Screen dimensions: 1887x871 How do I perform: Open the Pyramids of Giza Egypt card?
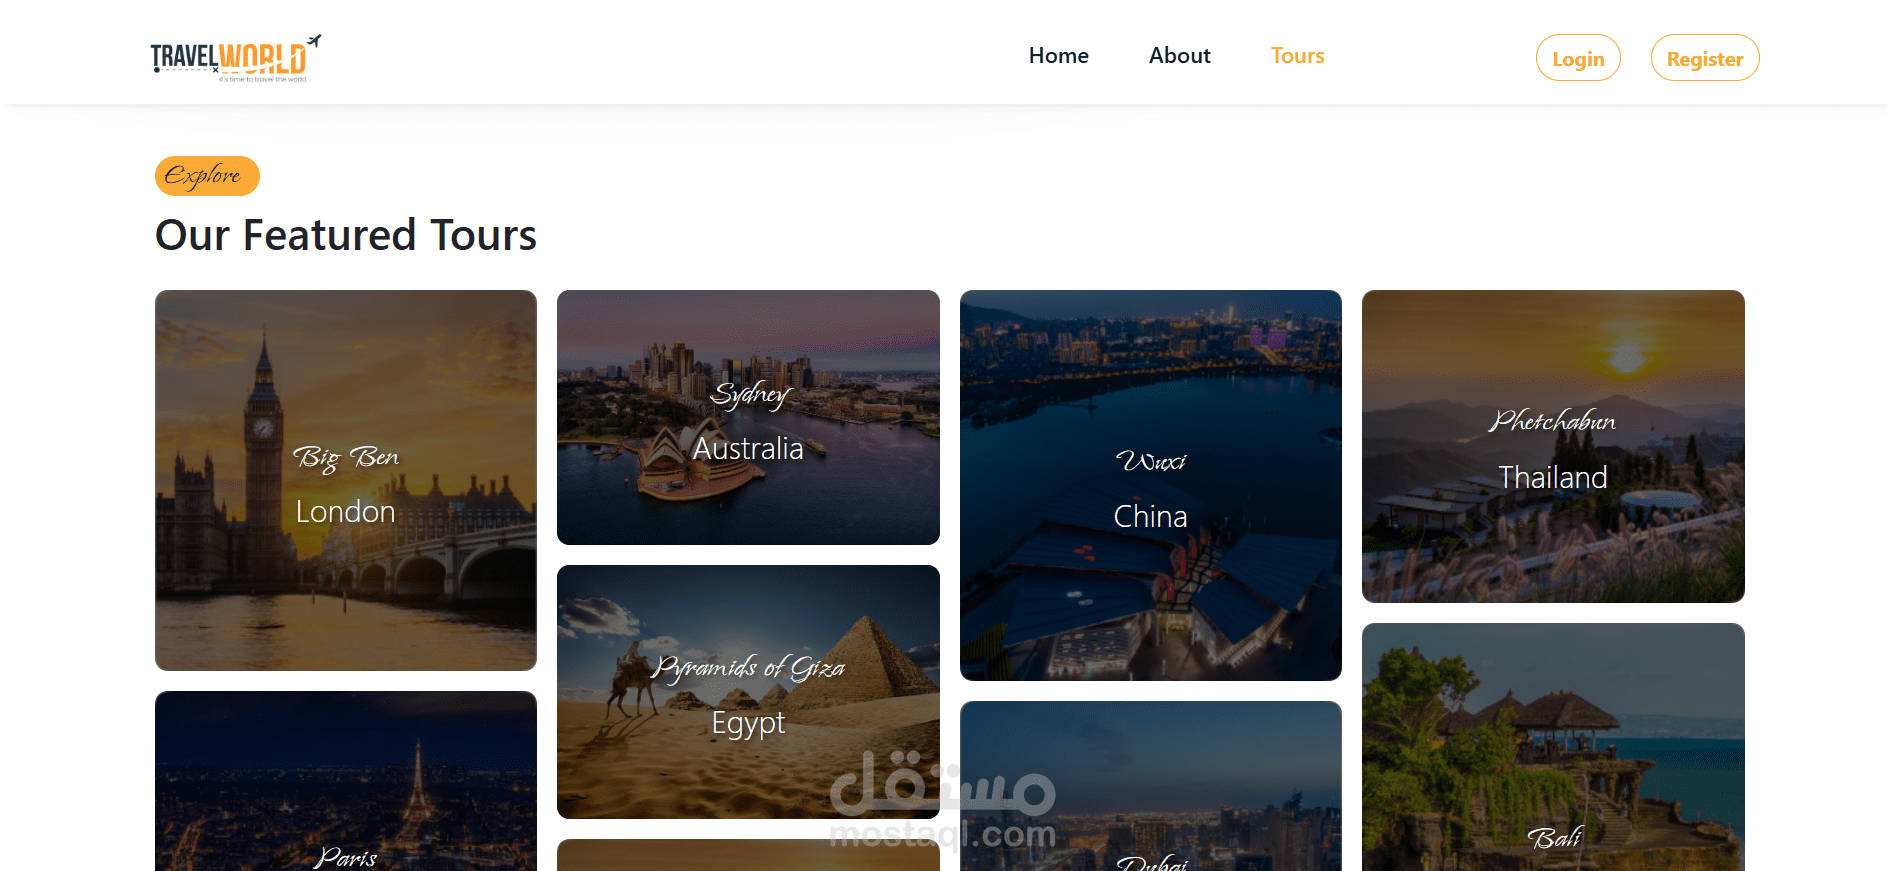point(748,692)
